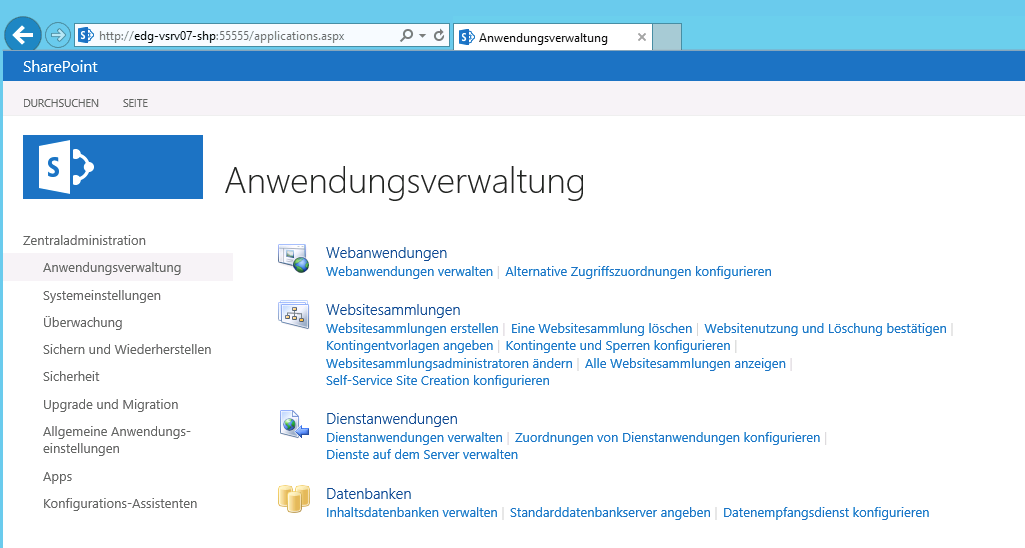Open the DURCHSUCHEN ribbon tab
1025x548 pixels.
pyautogui.click(x=61, y=103)
